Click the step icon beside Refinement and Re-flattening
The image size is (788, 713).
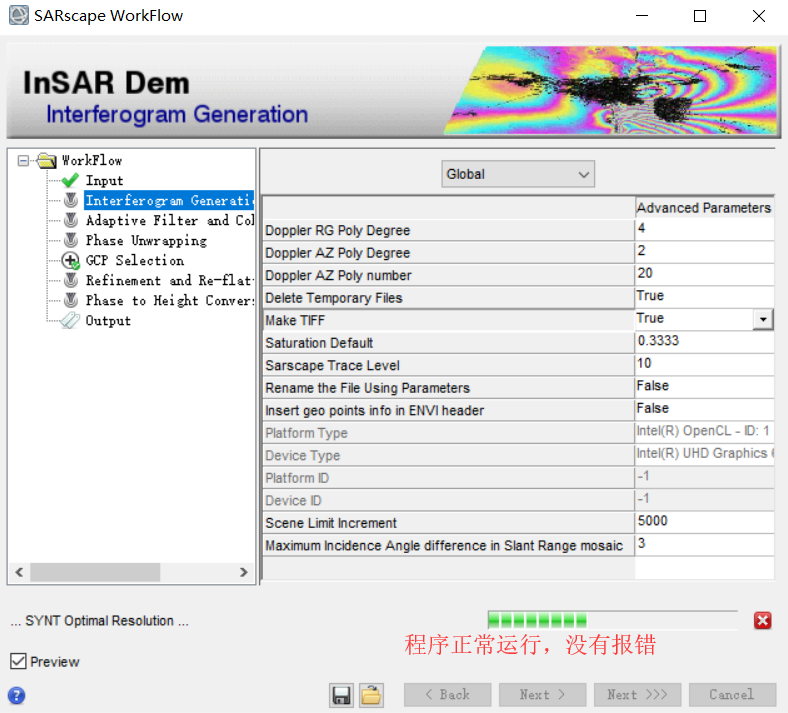pos(71,280)
